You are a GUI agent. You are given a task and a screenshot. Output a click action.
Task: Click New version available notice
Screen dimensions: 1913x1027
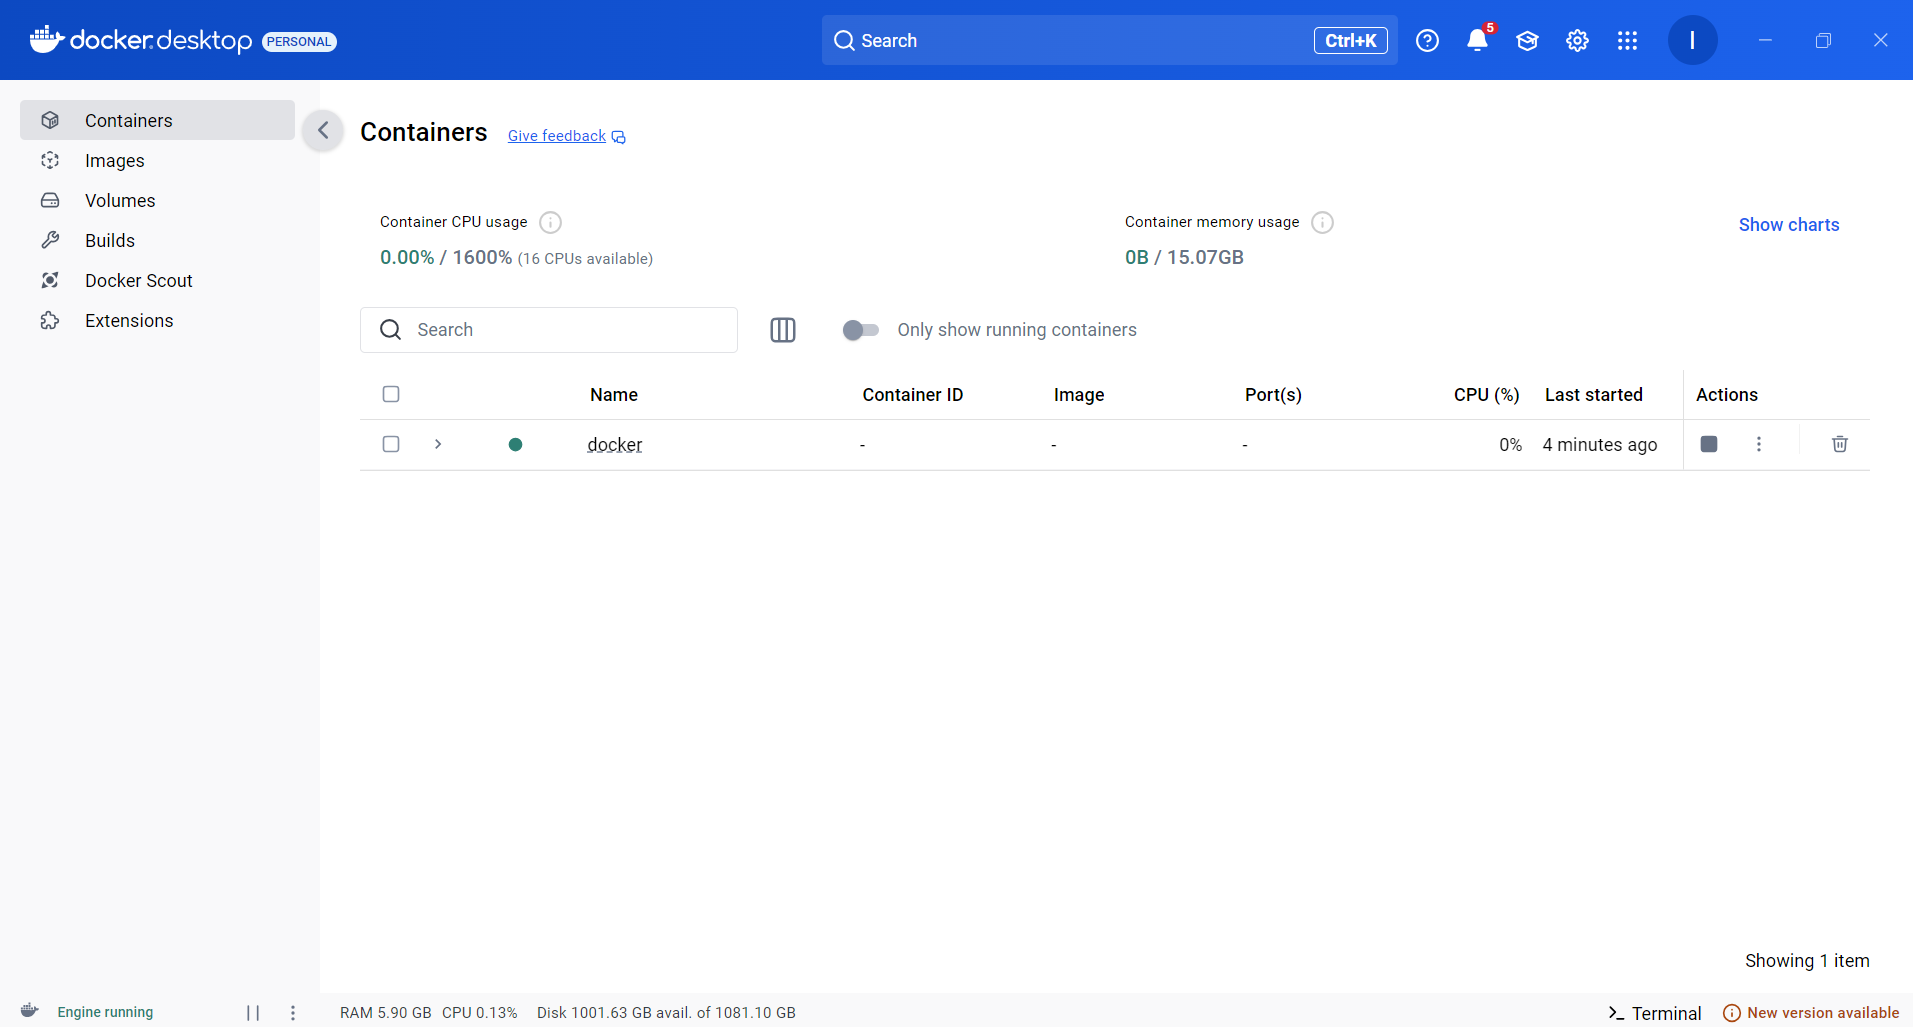(x=1811, y=1013)
